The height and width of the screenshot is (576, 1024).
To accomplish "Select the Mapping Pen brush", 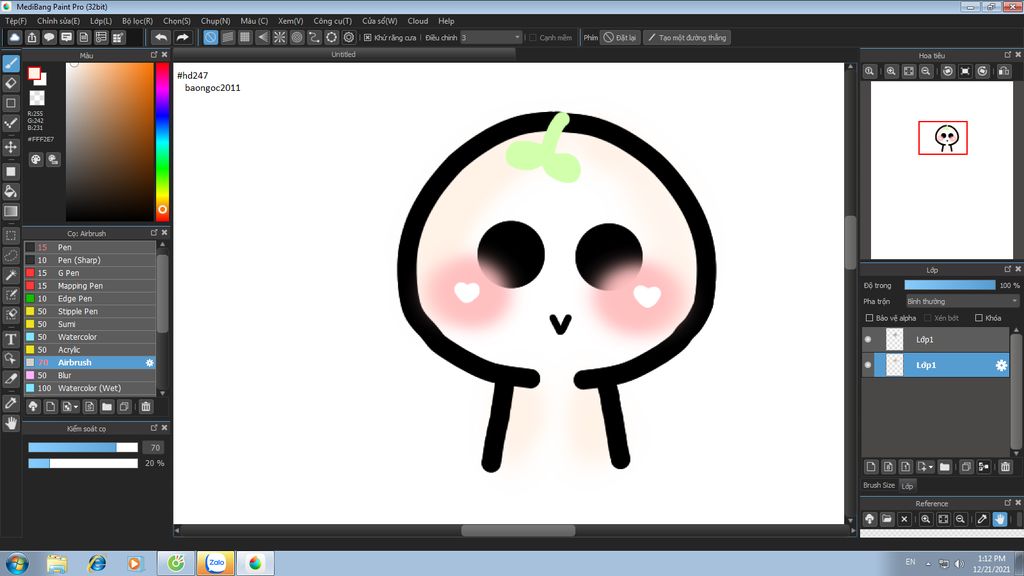I will (90, 285).
